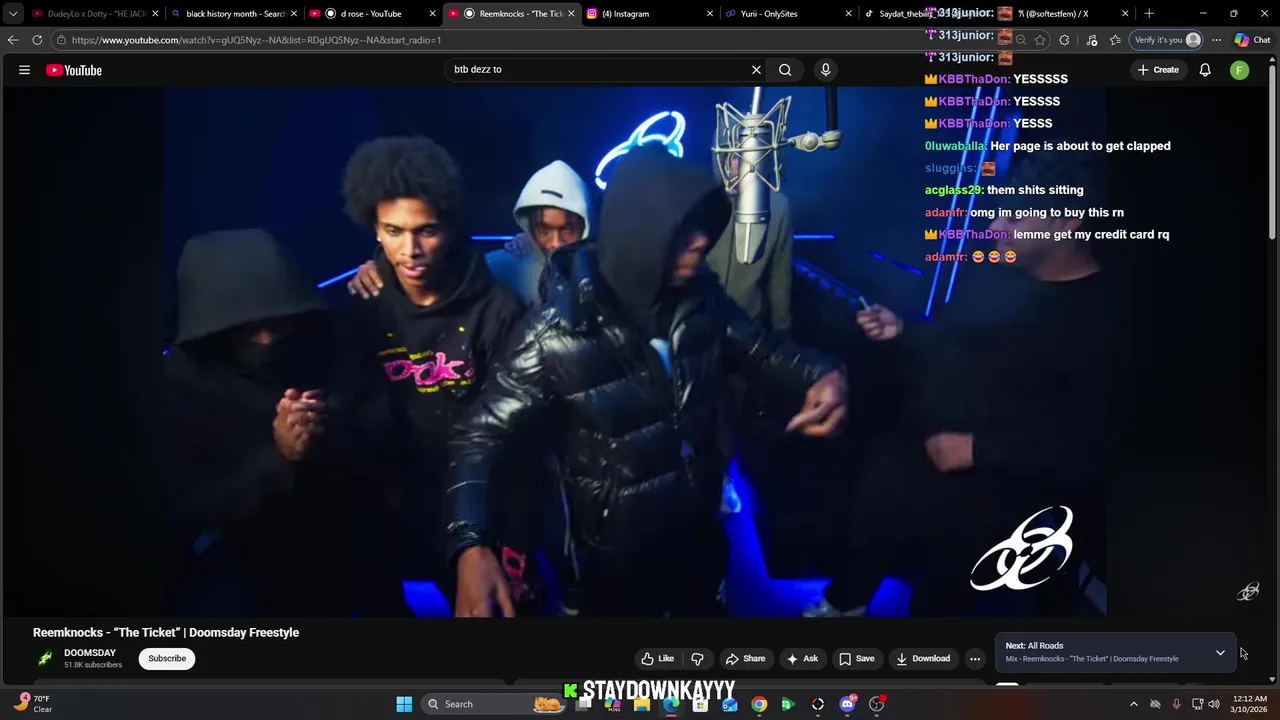Open a new browser tab
1280x720 pixels.
[x=1149, y=14]
